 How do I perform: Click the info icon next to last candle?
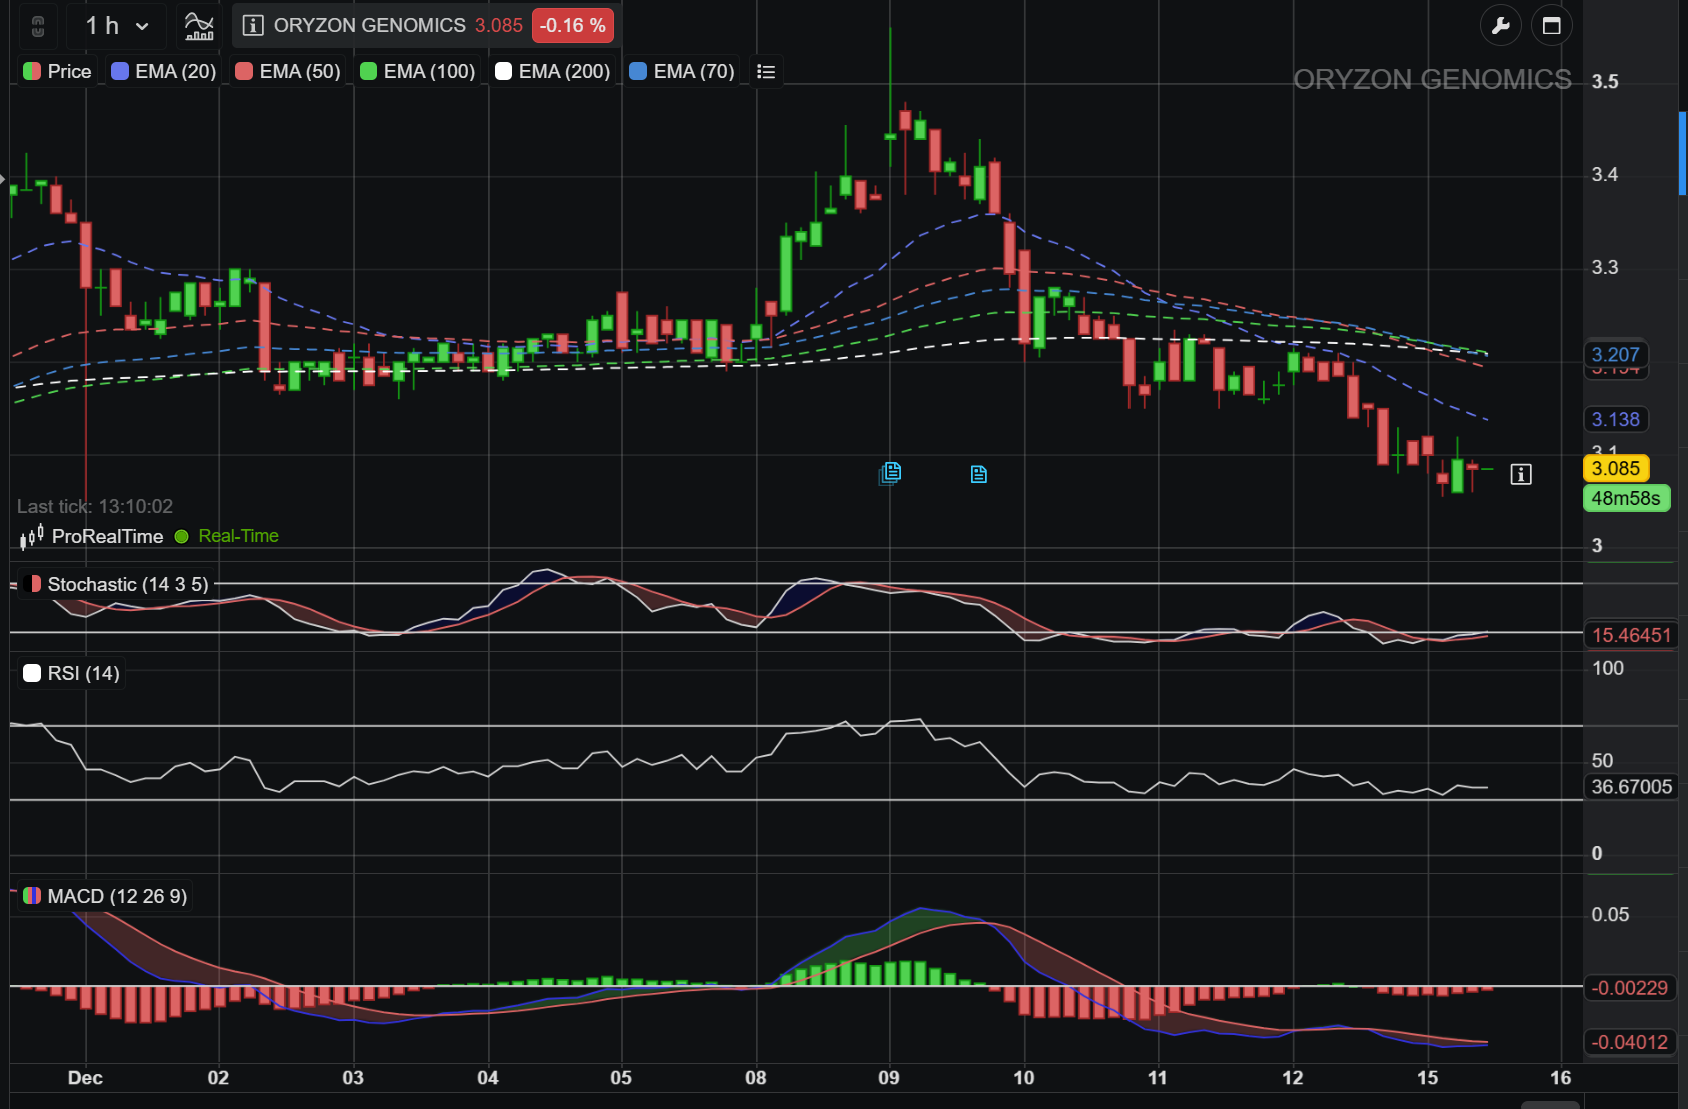(x=1520, y=474)
